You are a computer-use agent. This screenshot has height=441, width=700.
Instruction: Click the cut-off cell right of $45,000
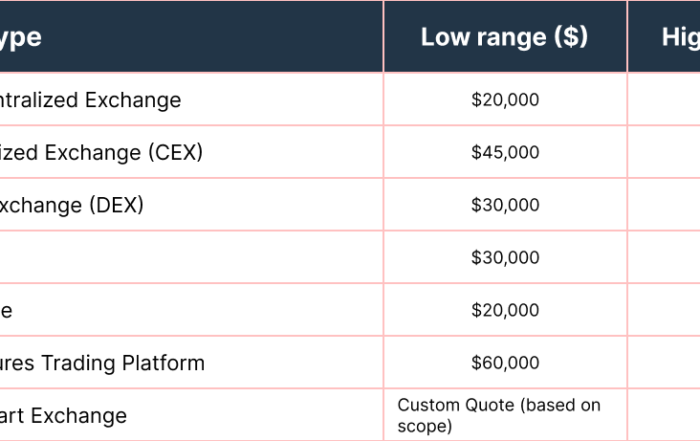pos(664,153)
